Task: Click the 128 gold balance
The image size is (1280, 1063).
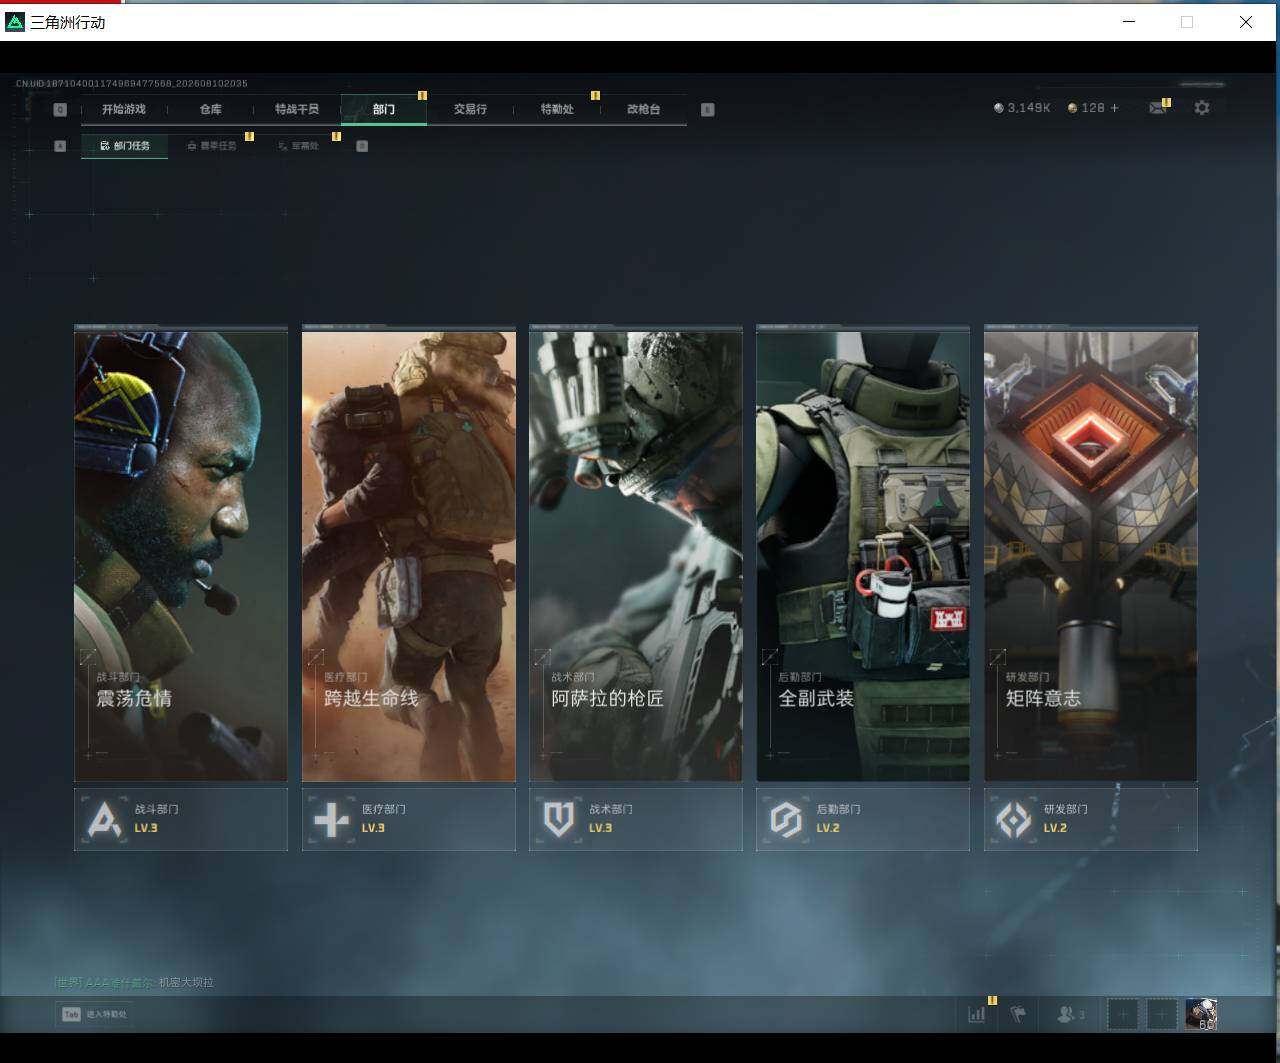Action: tap(1093, 108)
